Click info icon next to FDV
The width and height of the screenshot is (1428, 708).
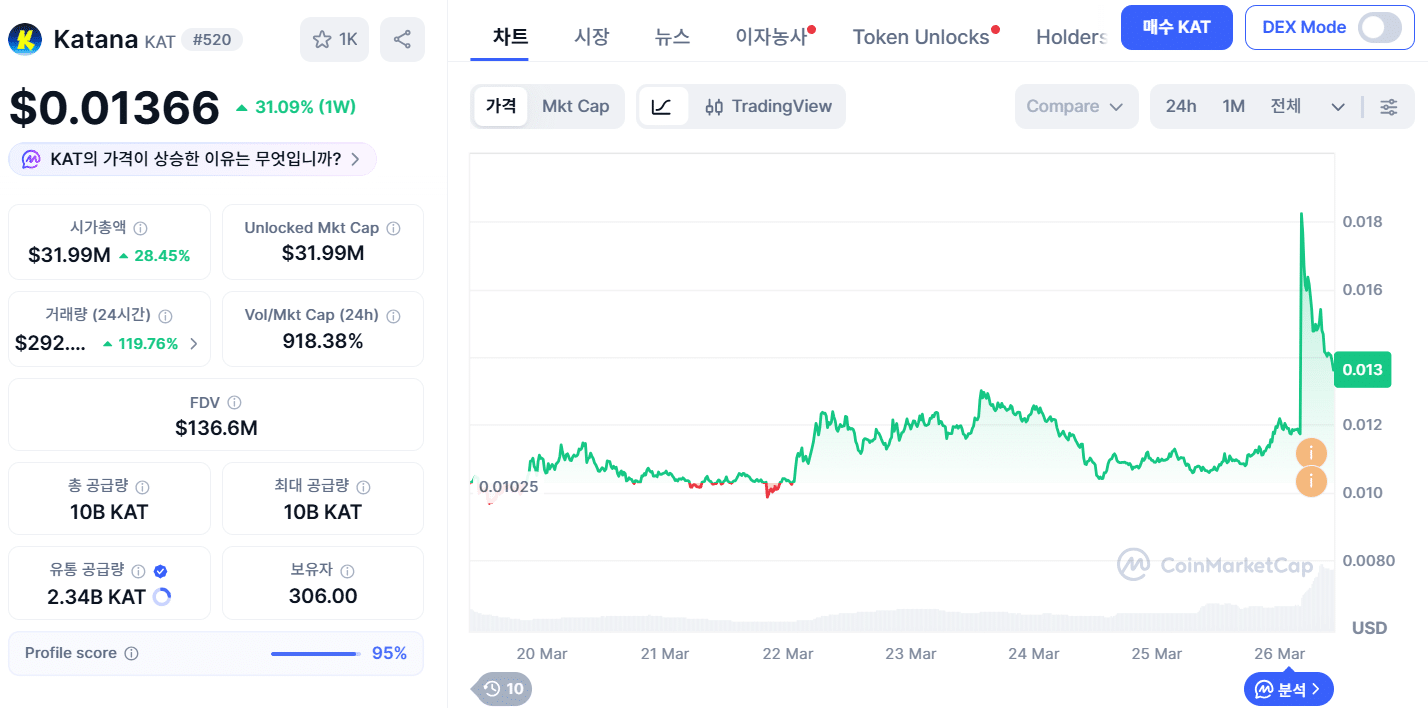(x=234, y=402)
